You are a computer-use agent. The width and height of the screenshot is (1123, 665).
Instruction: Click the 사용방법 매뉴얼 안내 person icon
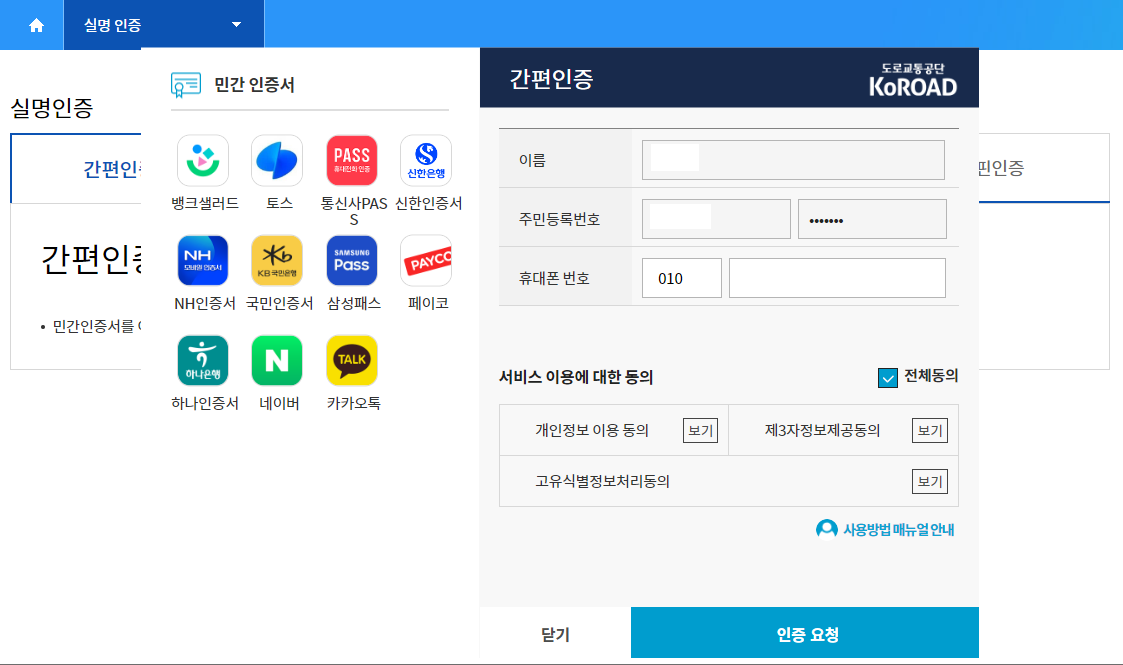coord(826,529)
